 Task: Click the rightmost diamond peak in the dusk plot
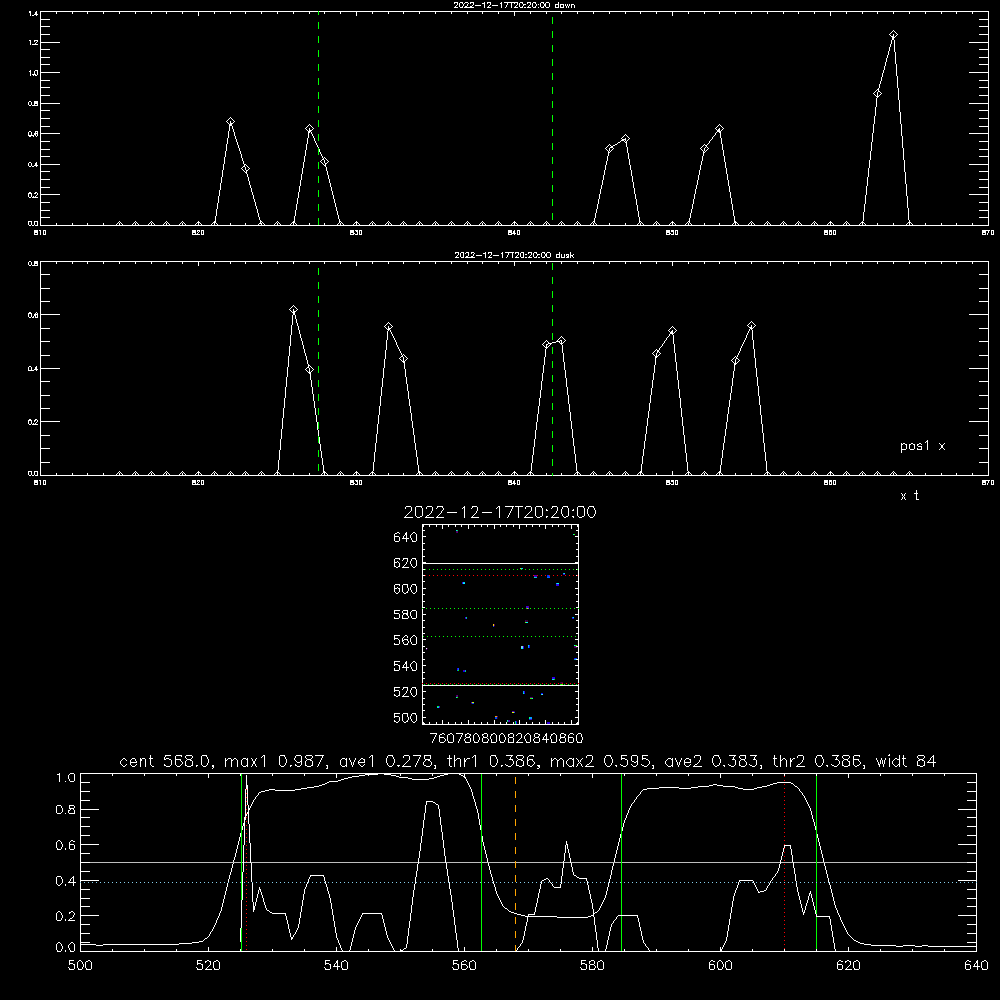751,326
